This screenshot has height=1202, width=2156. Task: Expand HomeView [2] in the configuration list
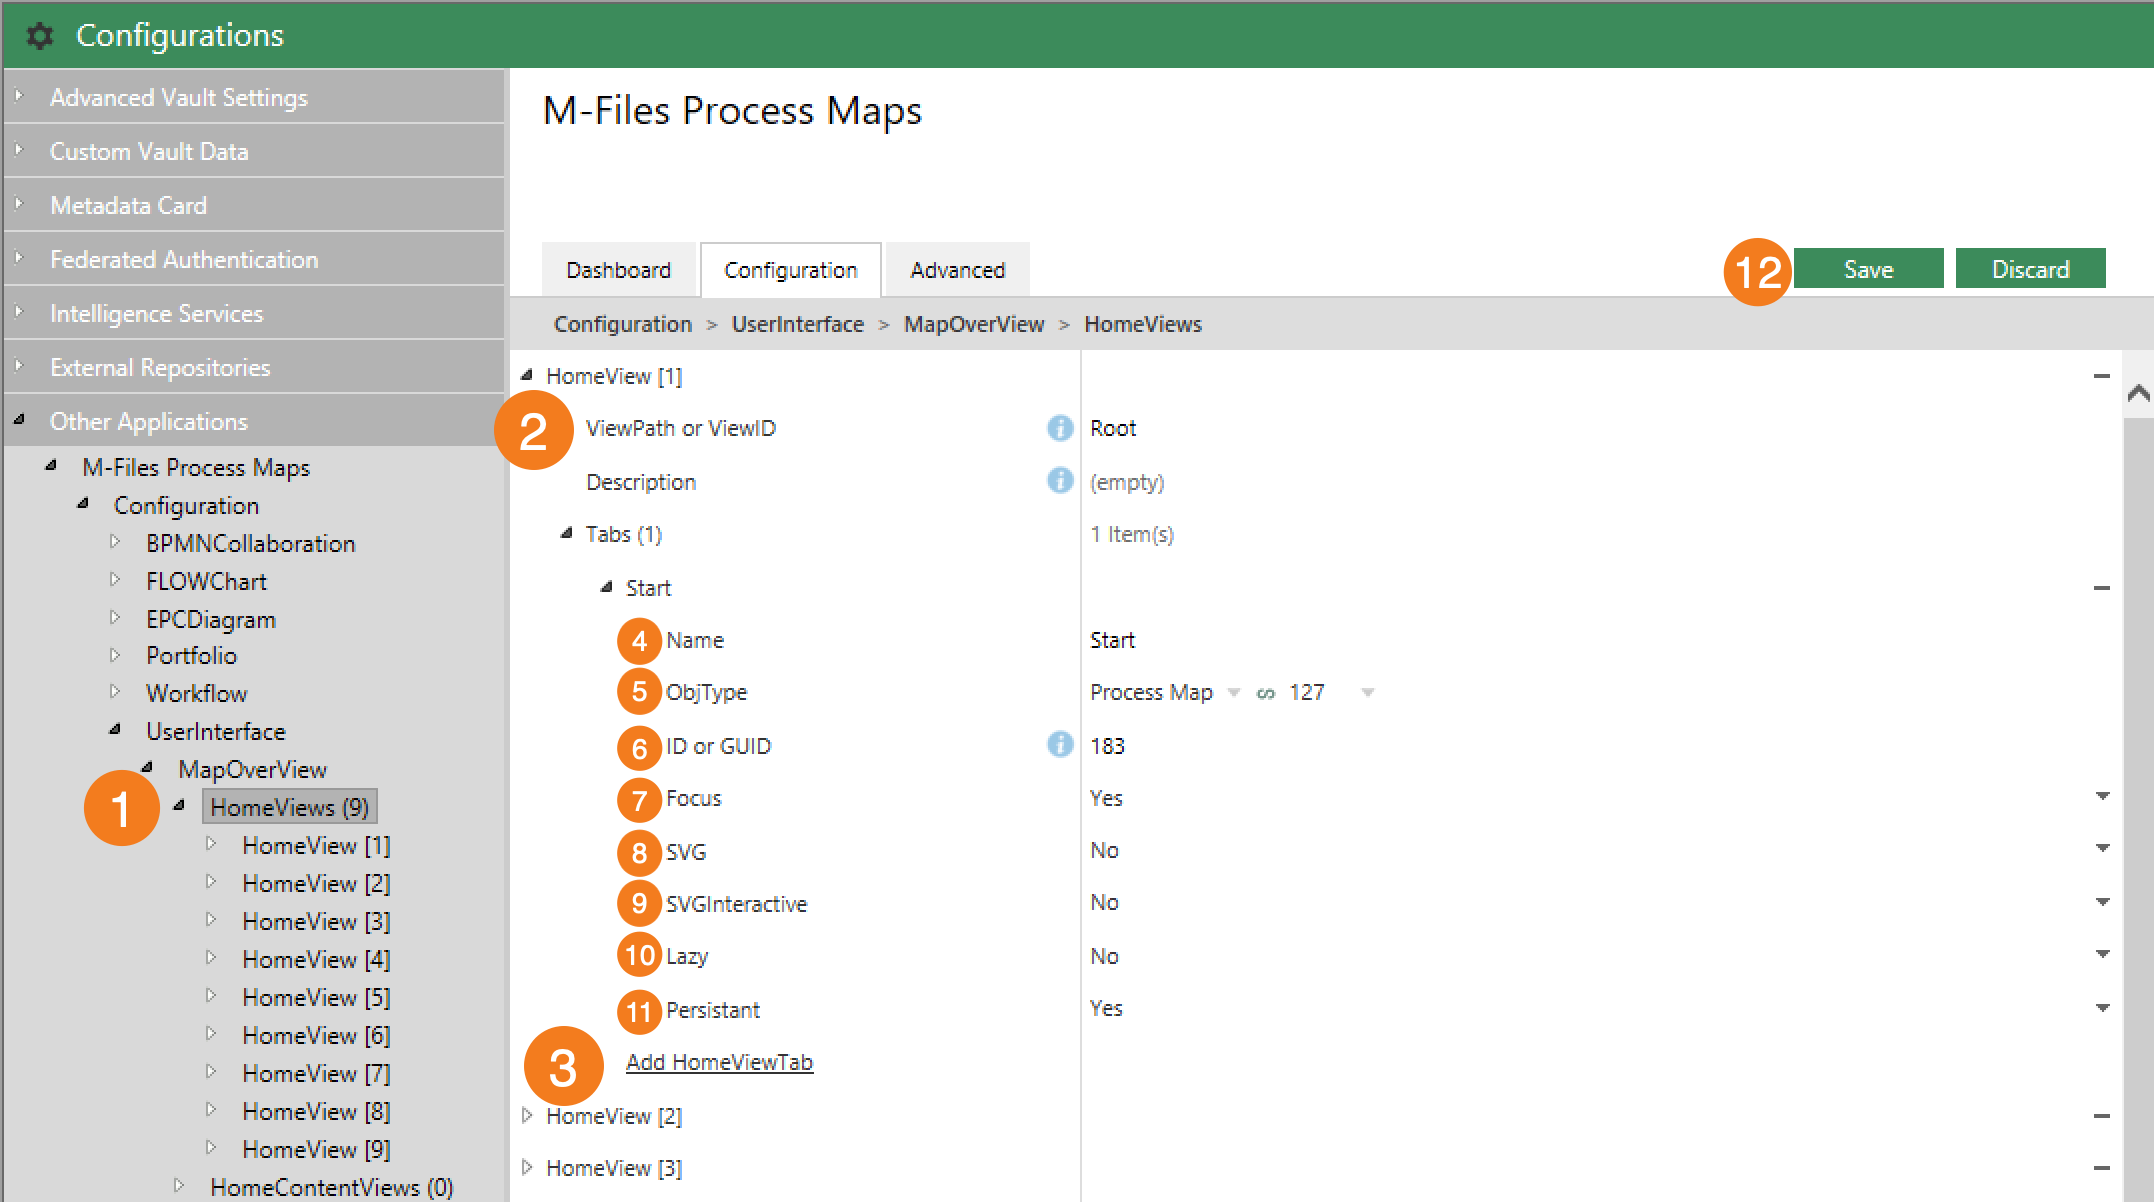[x=527, y=1116]
